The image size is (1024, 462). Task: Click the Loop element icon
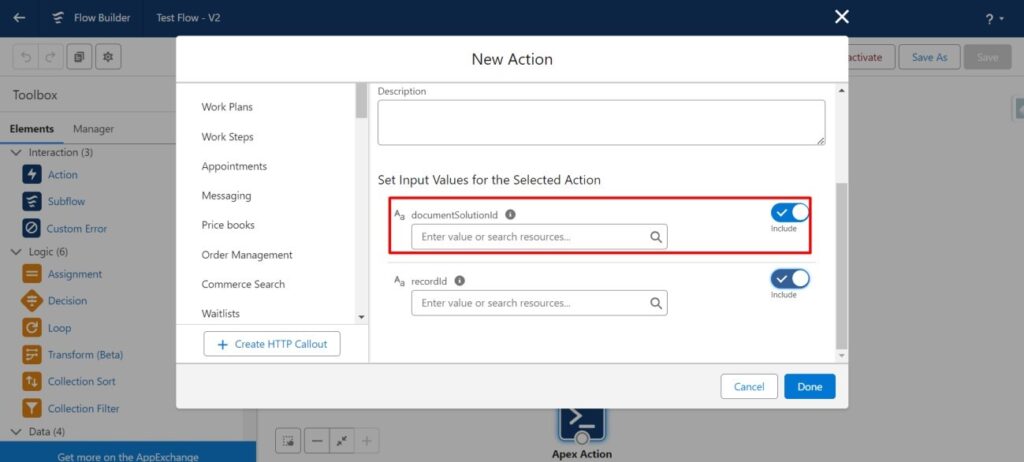(x=31, y=328)
